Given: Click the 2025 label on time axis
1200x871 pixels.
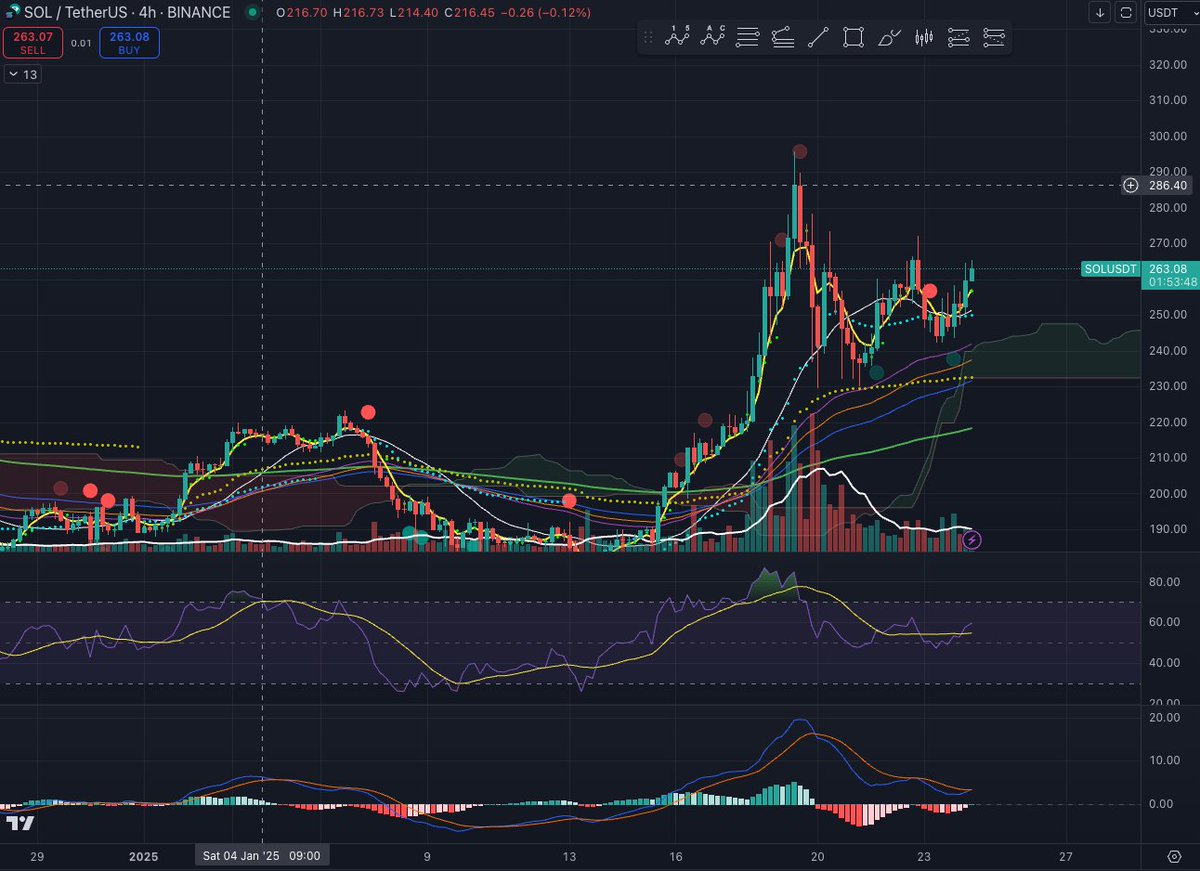Looking at the screenshot, I should point(143,857).
